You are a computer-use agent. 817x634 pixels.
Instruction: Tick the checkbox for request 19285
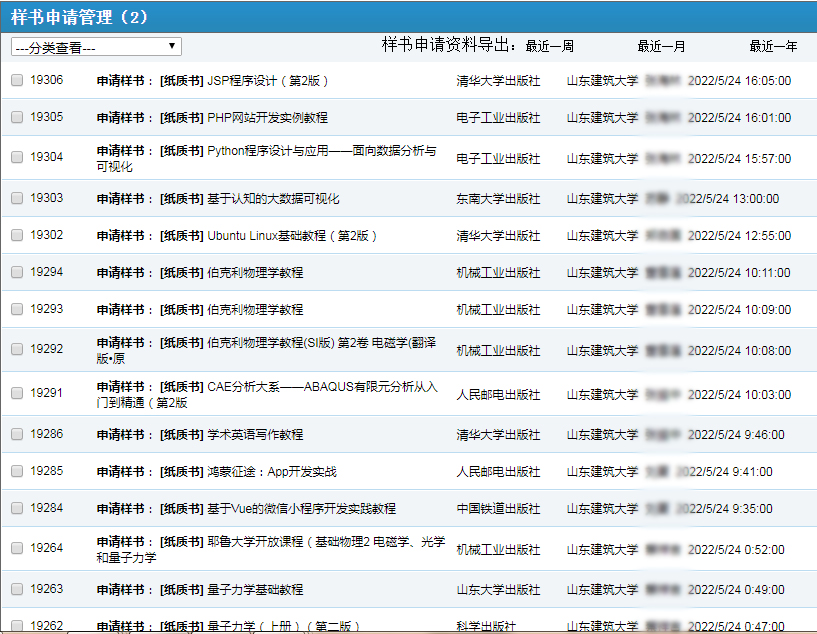pos(17,472)
